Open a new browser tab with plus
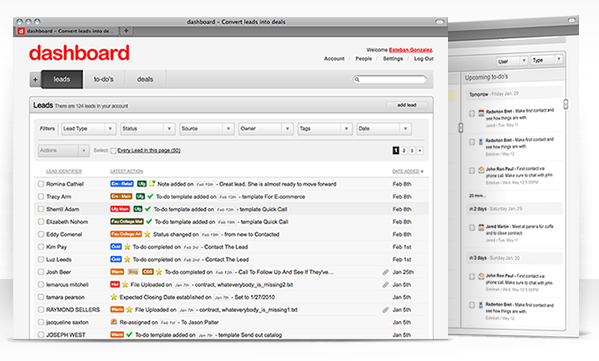The image size is (599, 361). pyautogui.click(x=126, y=31)
